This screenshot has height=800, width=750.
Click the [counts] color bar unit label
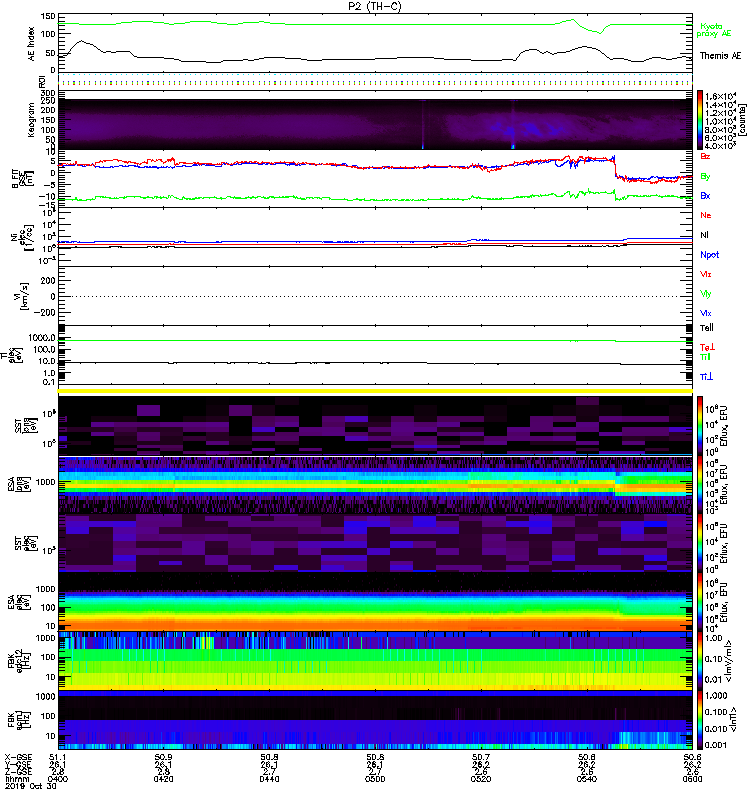(x=742, y=120)
